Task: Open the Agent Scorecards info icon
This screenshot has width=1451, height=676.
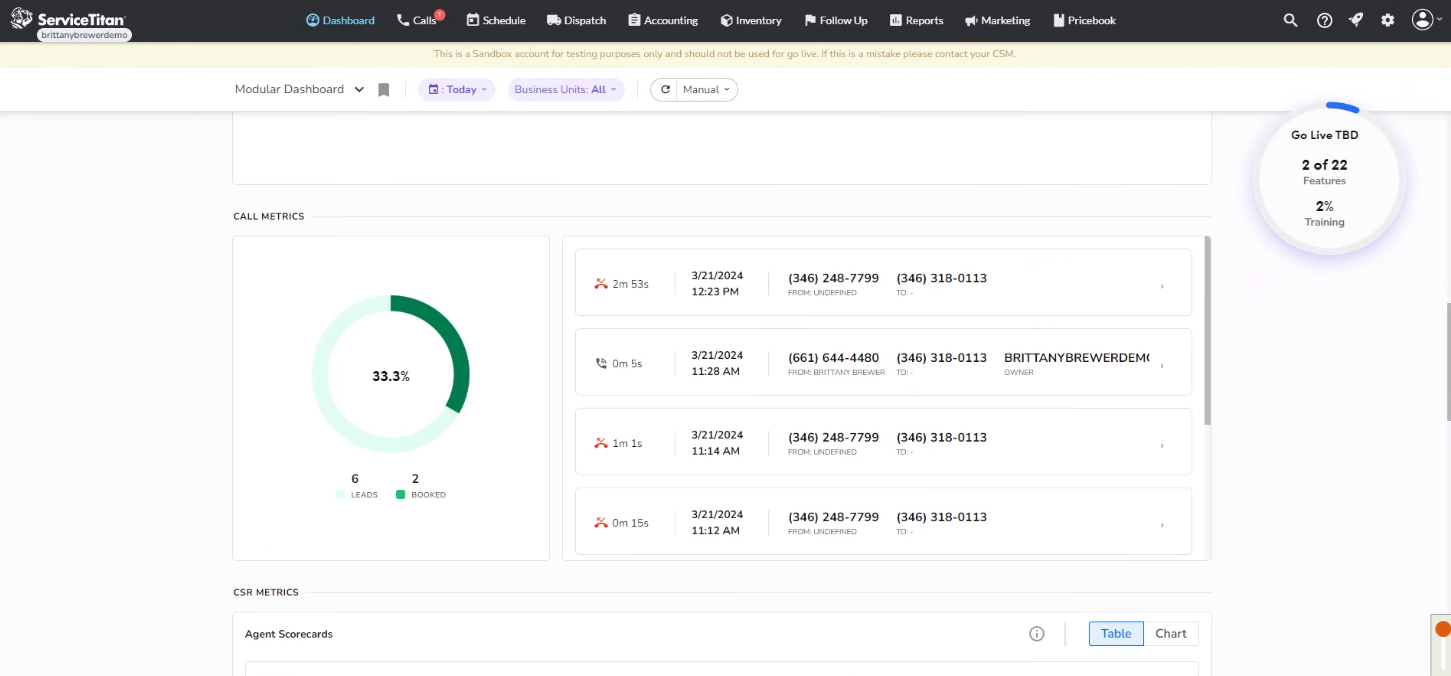Action: click(1036, 633)
